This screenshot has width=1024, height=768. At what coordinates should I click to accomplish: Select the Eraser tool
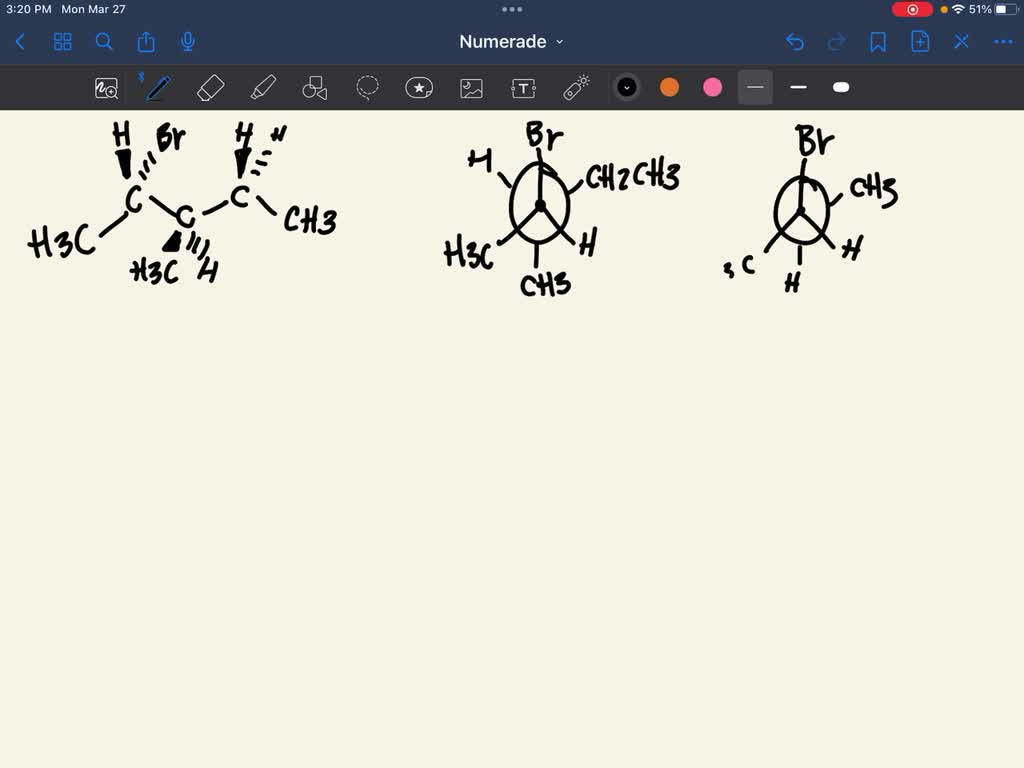click(210, 87)
